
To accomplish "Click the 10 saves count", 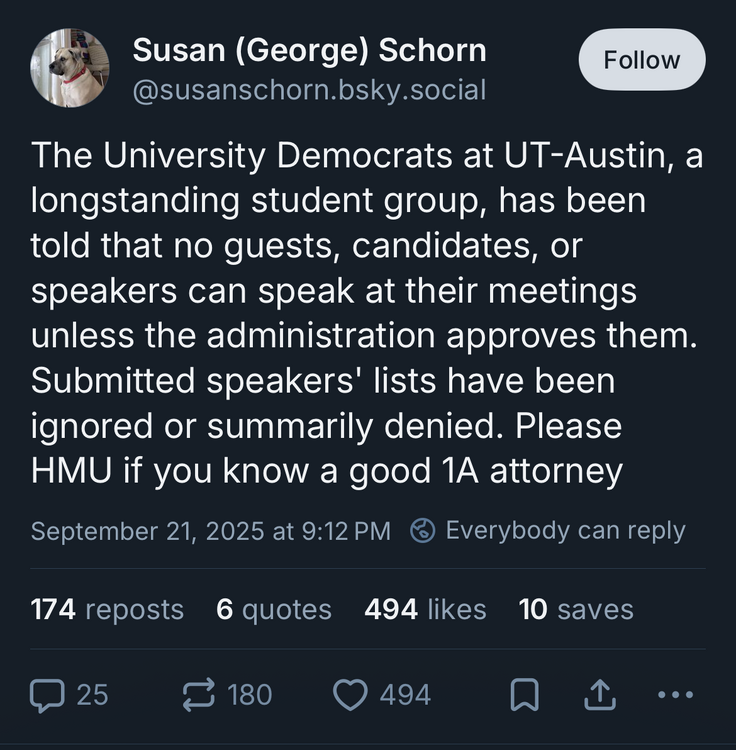I will [575, 609].
